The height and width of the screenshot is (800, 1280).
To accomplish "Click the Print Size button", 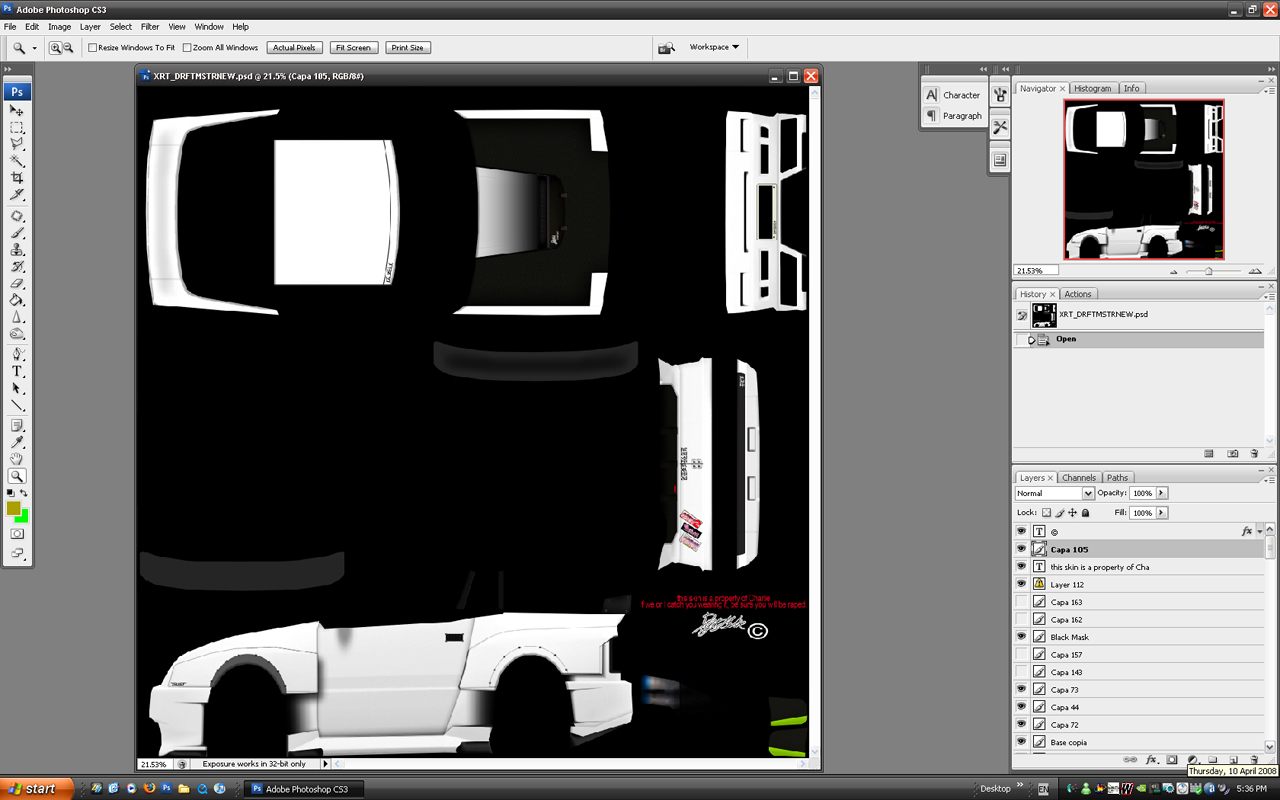I will click(x=408, y=47).
